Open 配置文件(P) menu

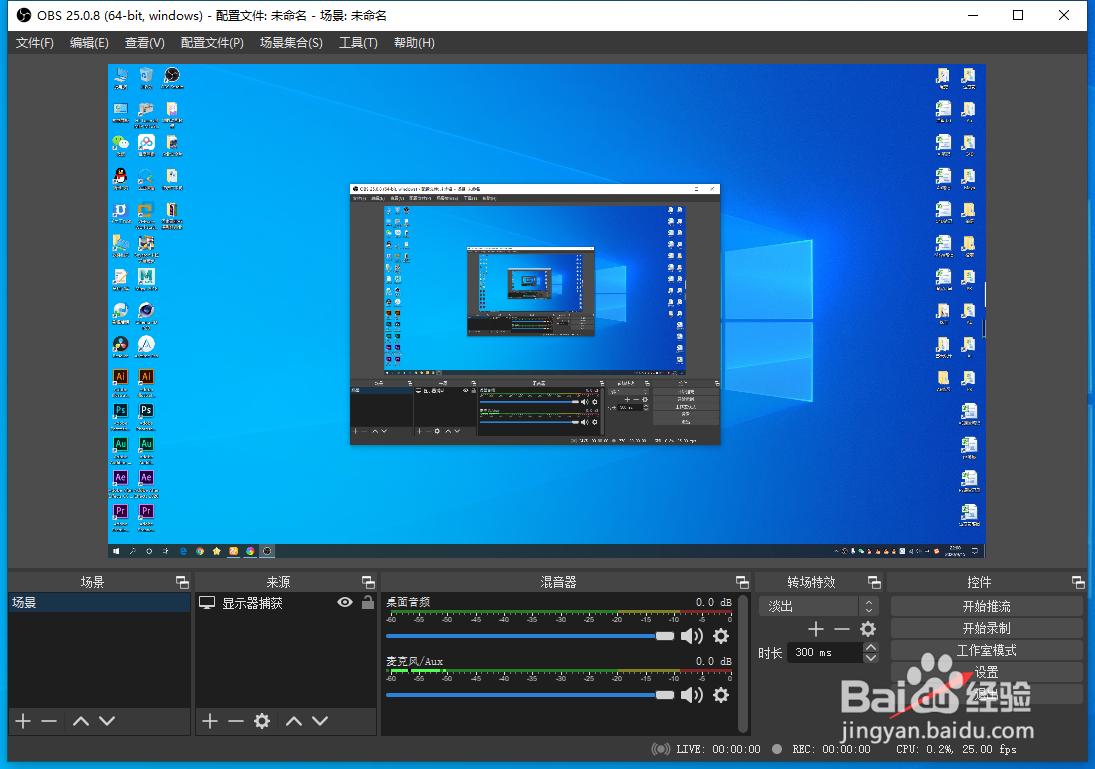tap(212, 43)
